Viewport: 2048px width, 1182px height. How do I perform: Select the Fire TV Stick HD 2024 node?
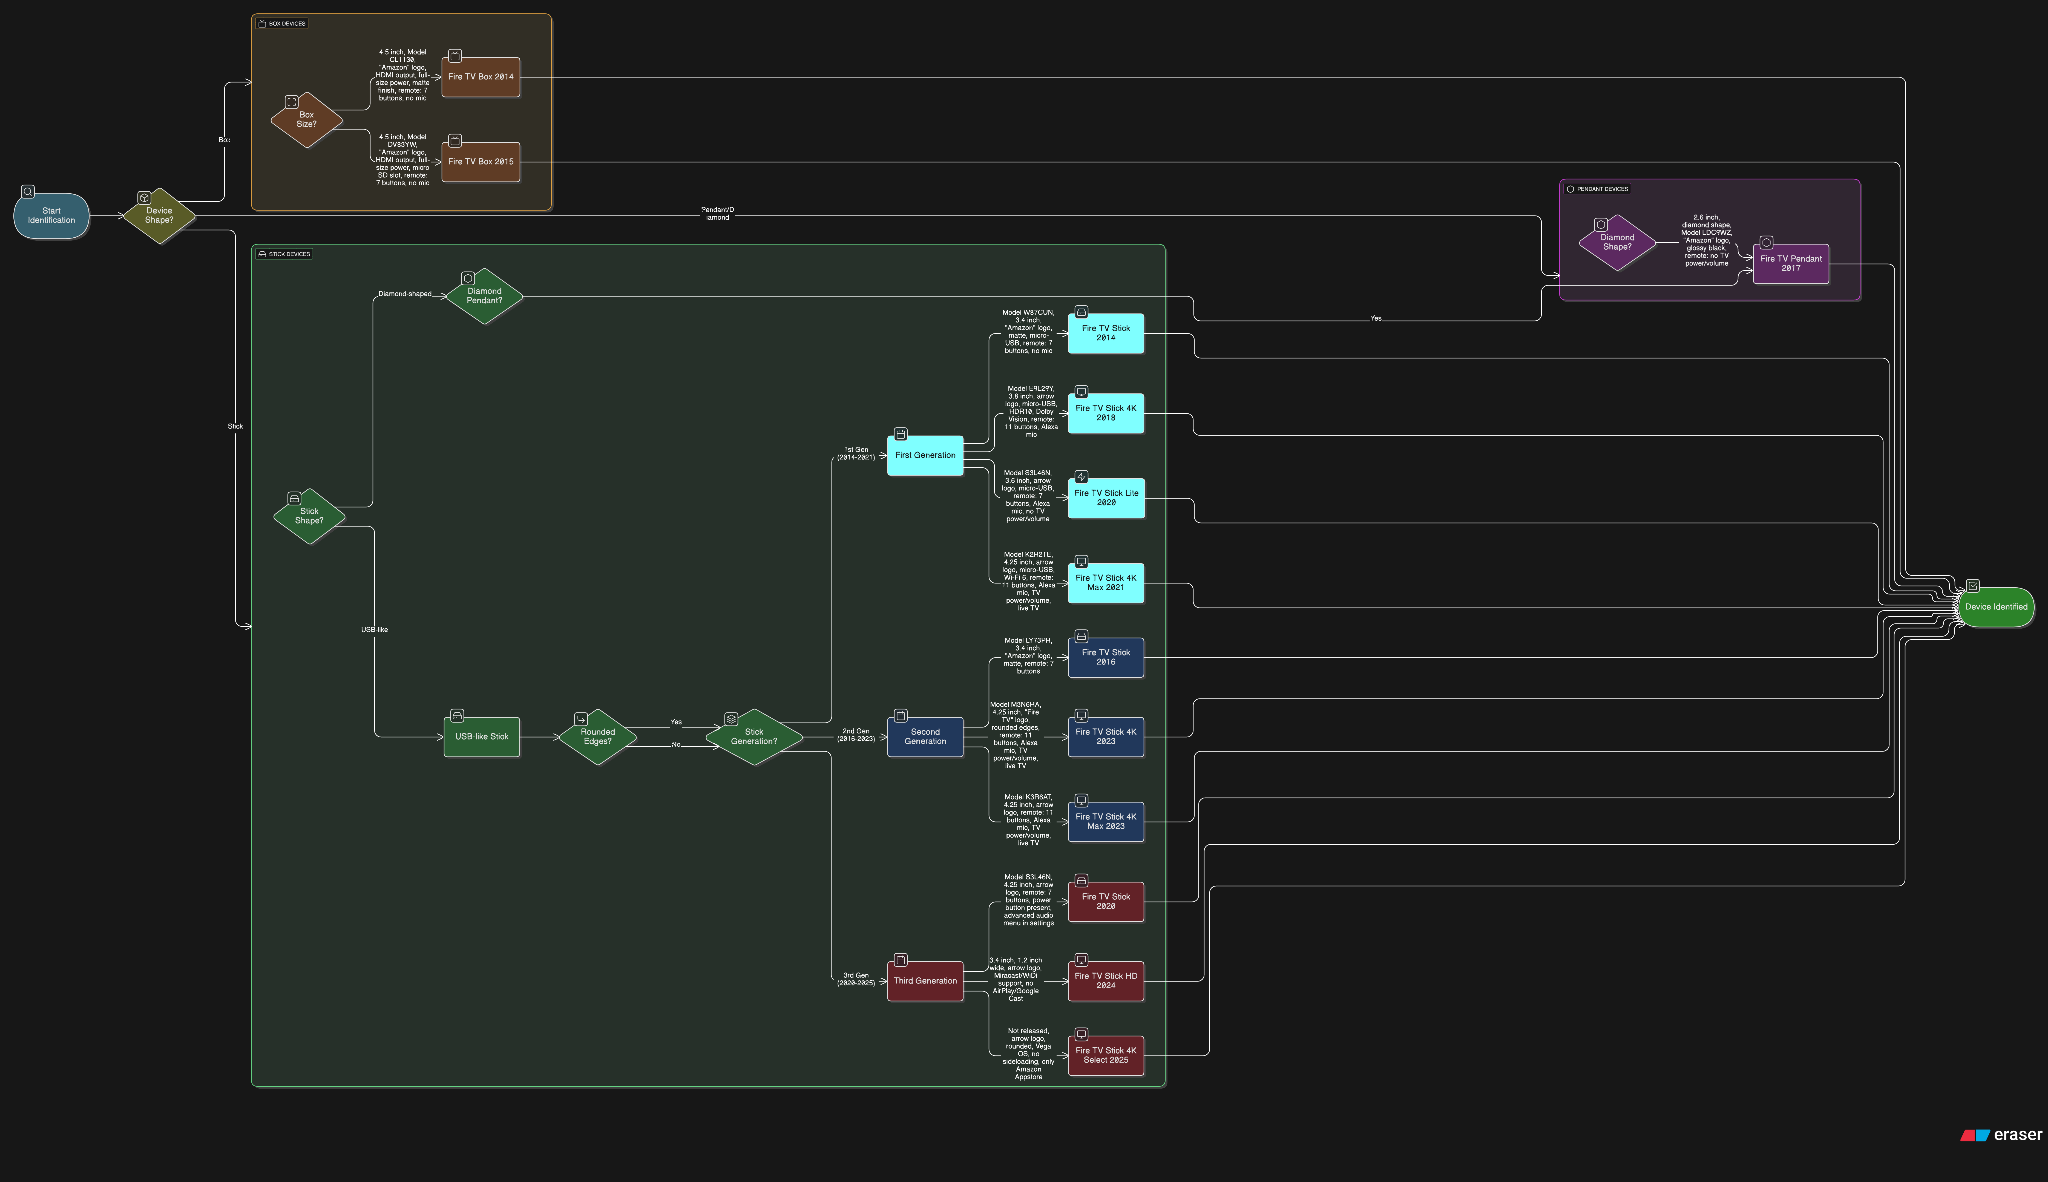[1105, 981]
